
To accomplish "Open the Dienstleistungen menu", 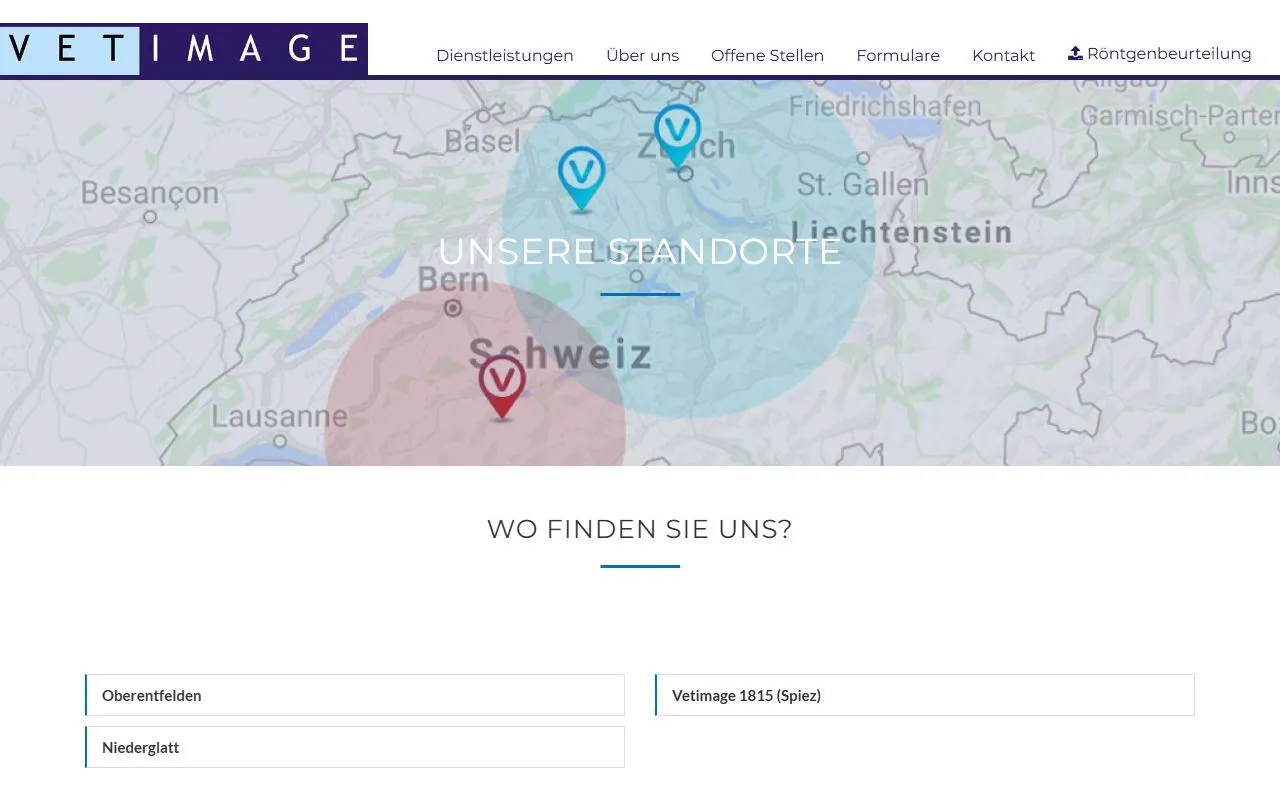I will [504, 55].
